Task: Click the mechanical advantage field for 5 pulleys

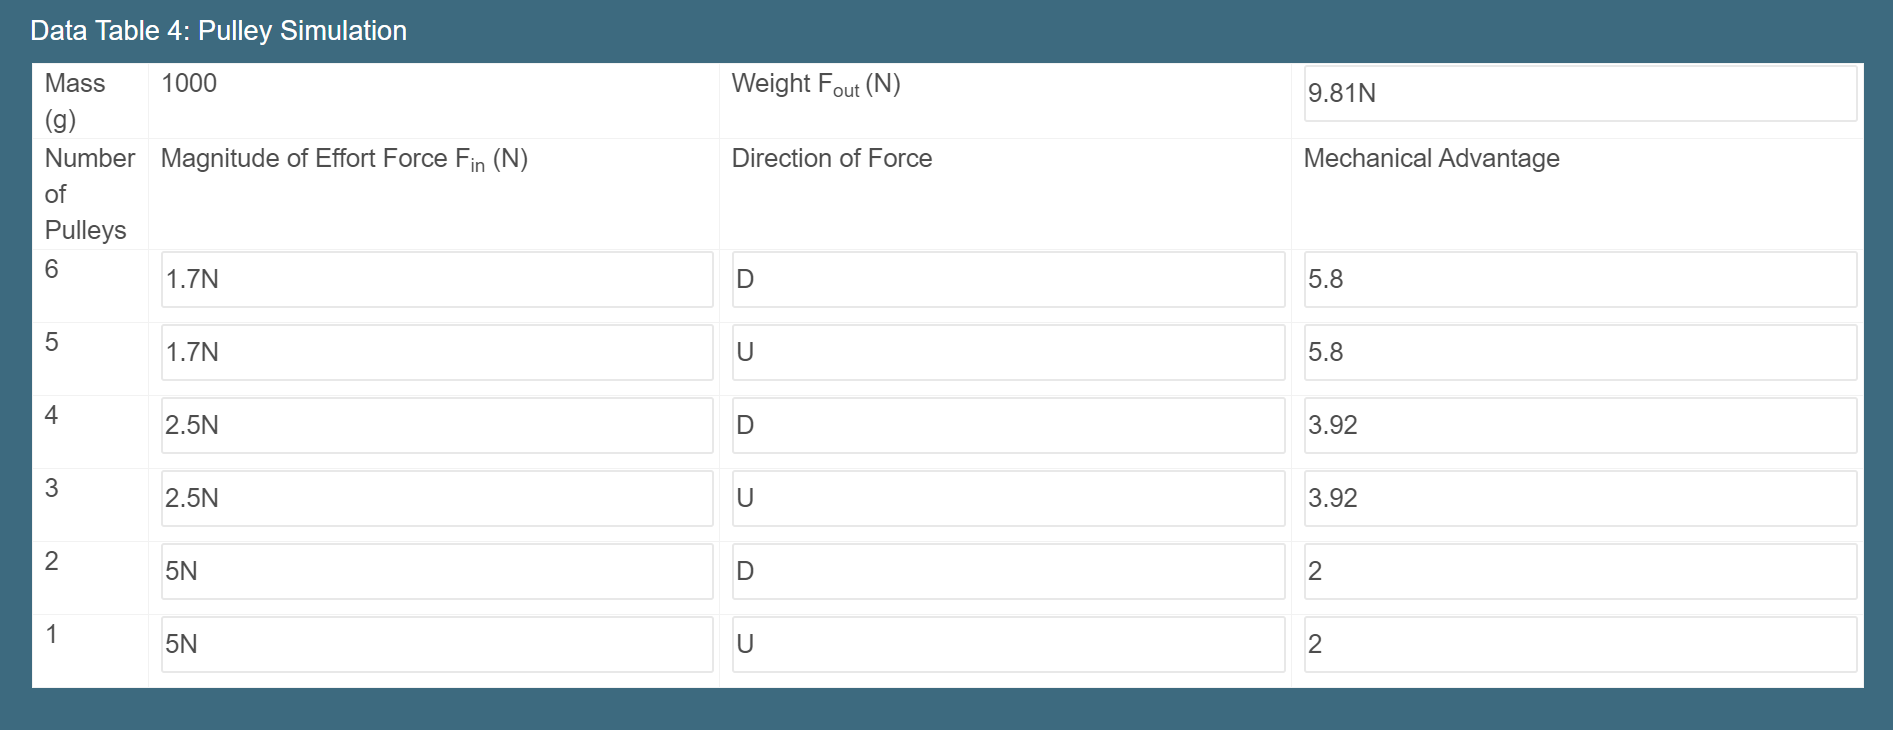Action: (1580, 352)
